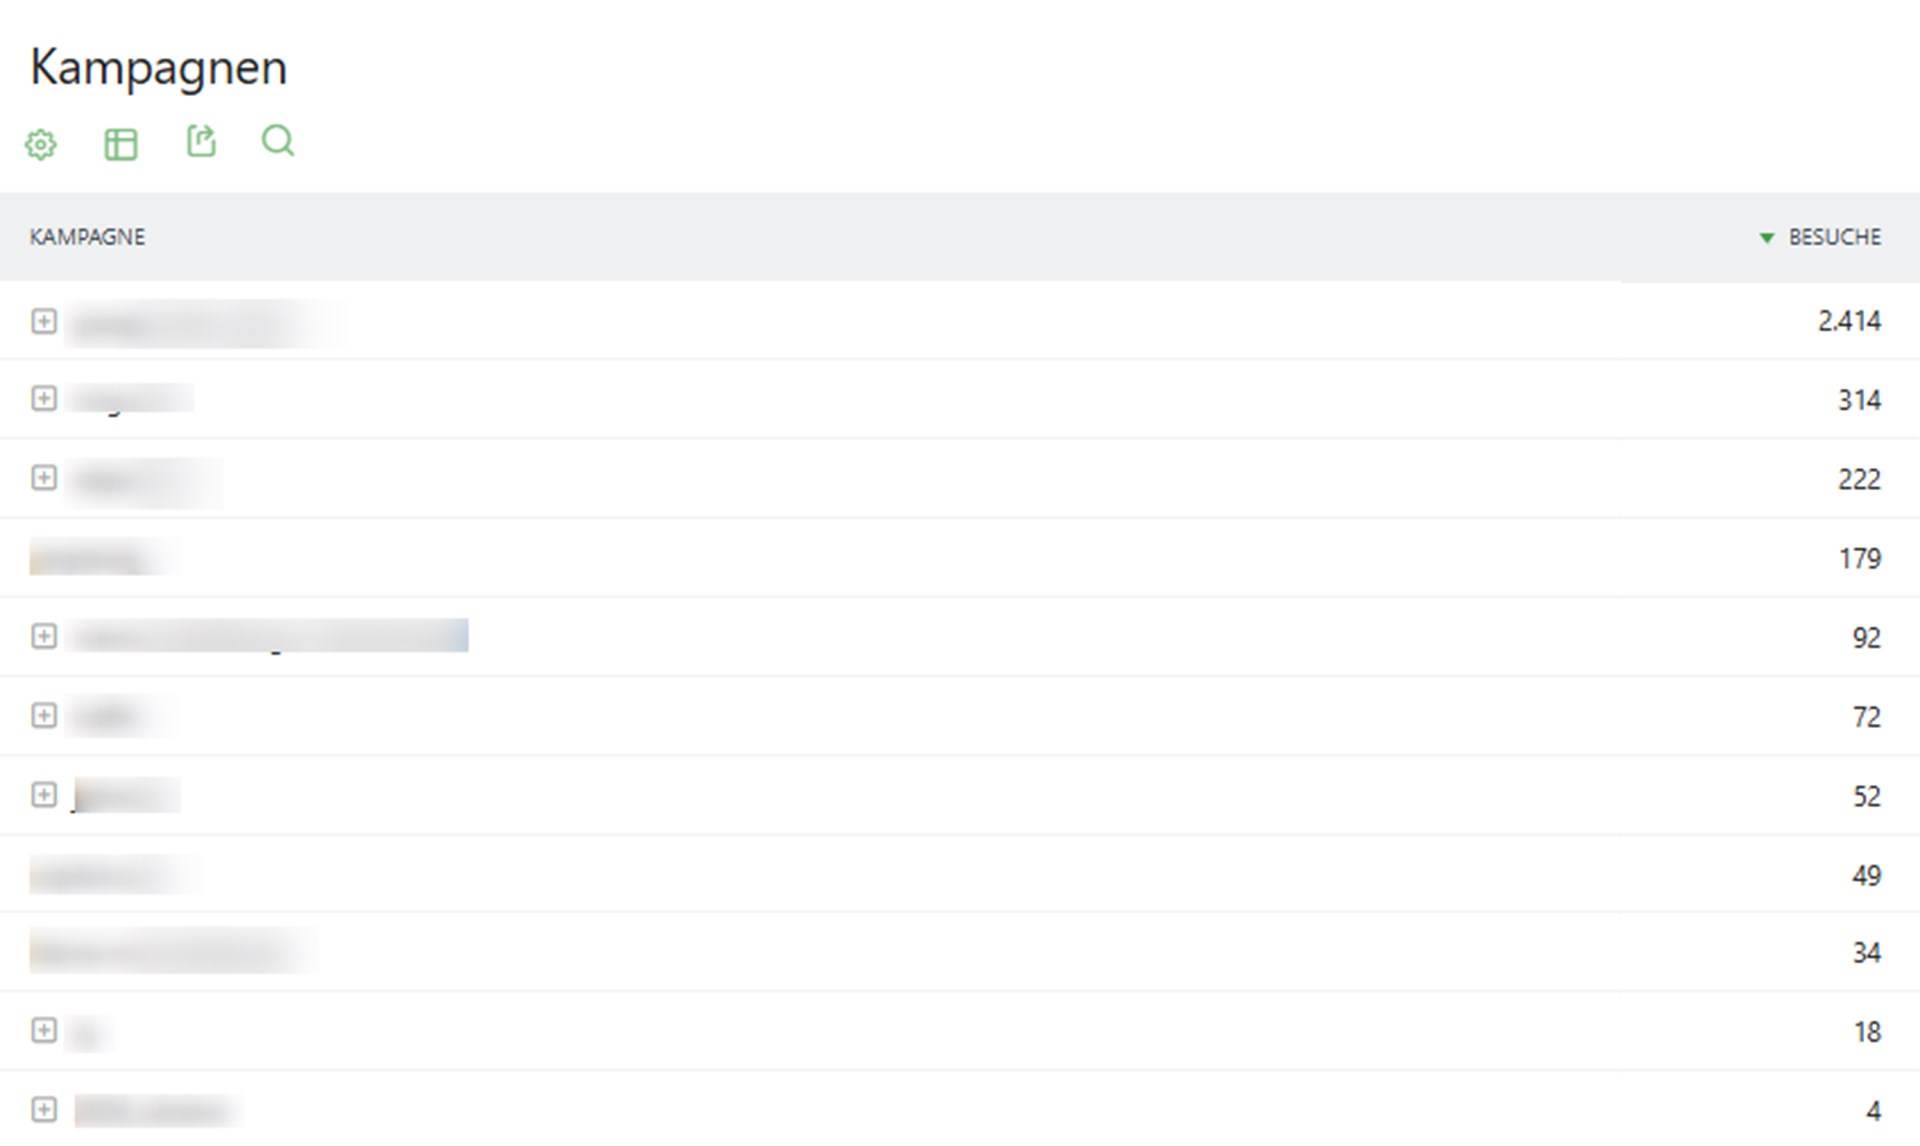Click the KAMPAGNE column header

(x=87, y=237)
